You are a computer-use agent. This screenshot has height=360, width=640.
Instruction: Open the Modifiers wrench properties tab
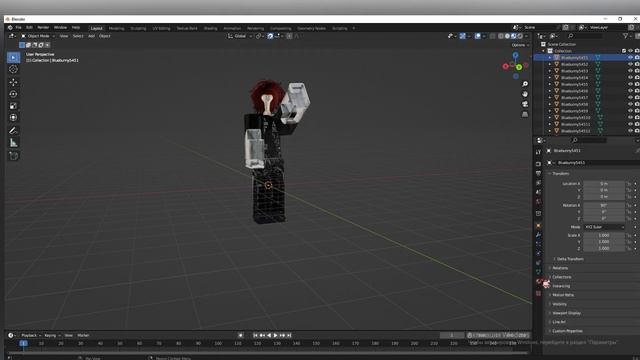click(x=538, y=235)
